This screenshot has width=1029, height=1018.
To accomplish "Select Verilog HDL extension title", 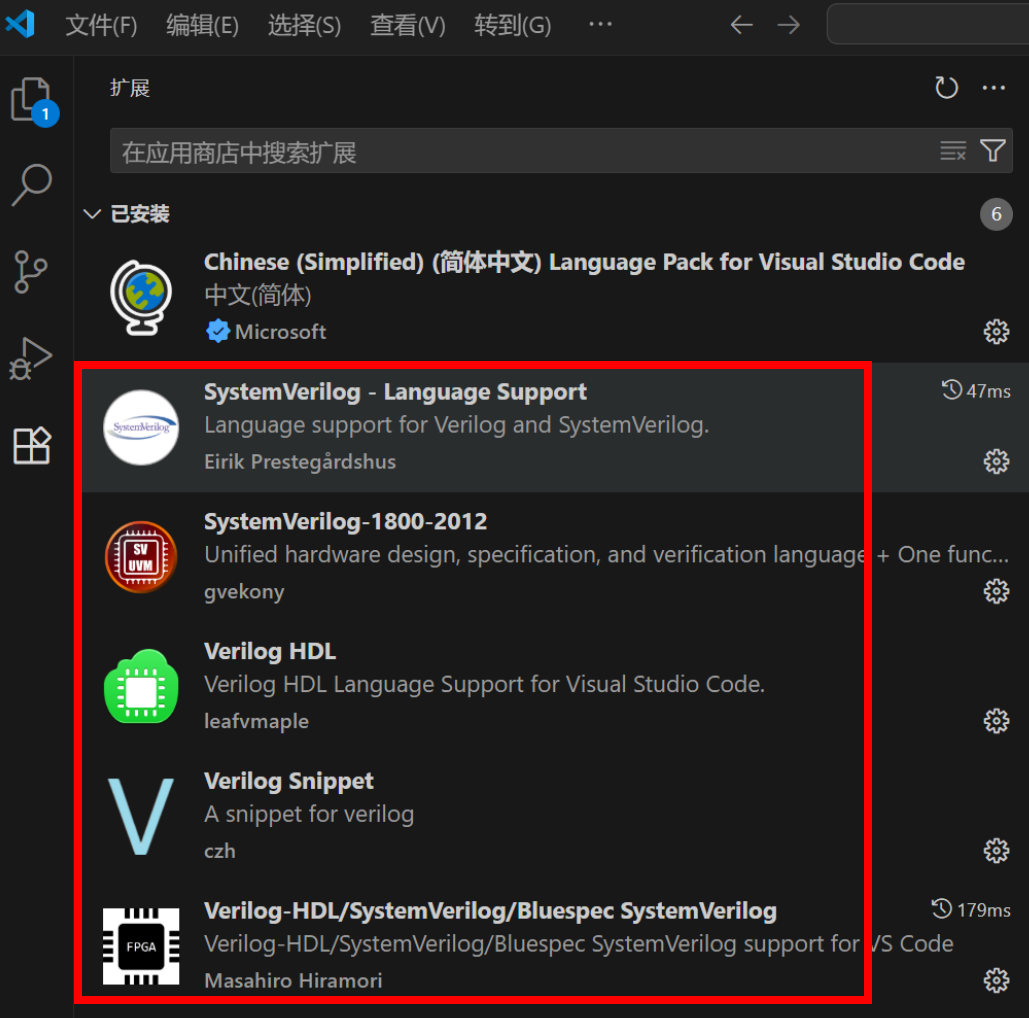I will click(x=270, y=651).
